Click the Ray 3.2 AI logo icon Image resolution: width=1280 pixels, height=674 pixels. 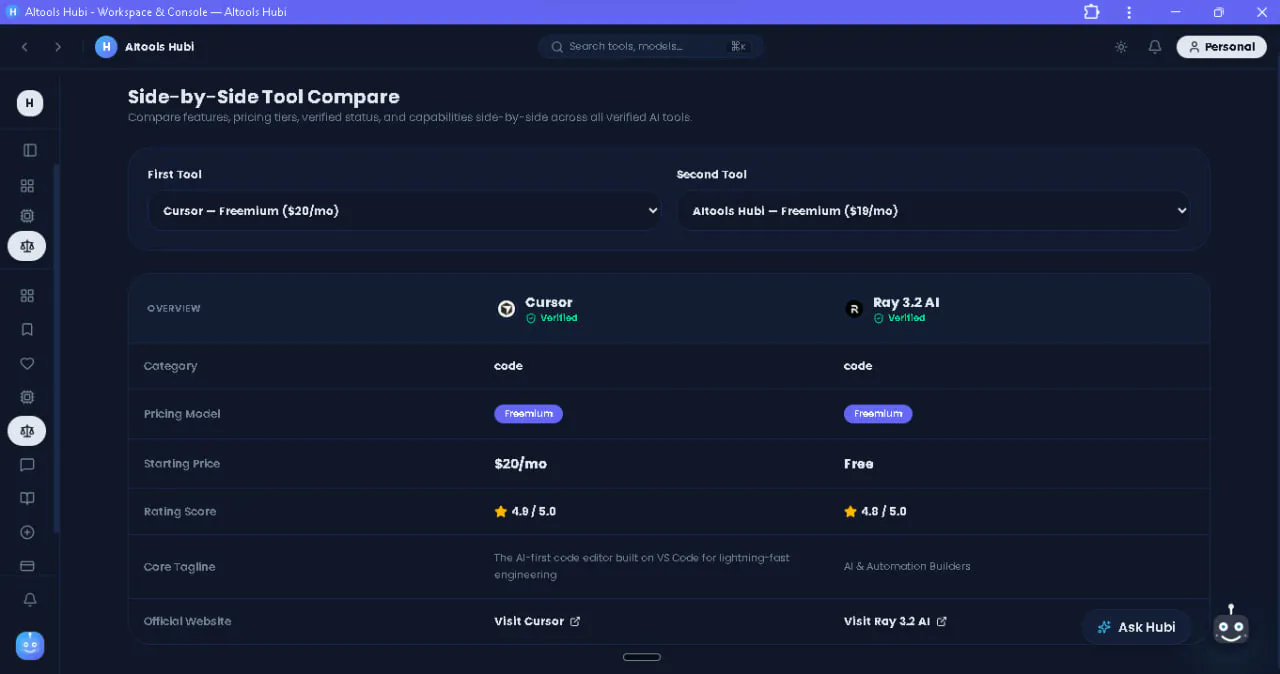click(x=854, y=309)
